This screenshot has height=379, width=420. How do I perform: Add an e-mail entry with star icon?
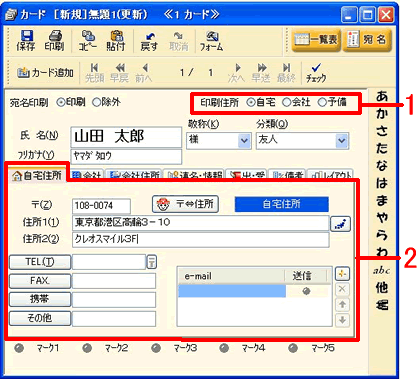(342, 274)
